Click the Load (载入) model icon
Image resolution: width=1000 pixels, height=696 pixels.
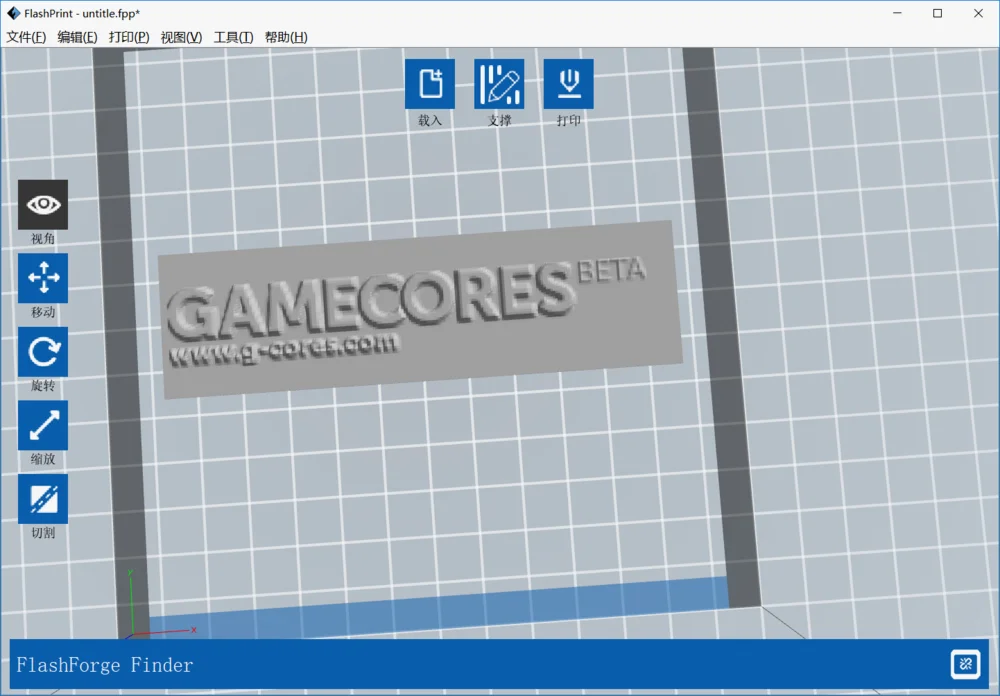pyautogui.click(x=430, y=84)
